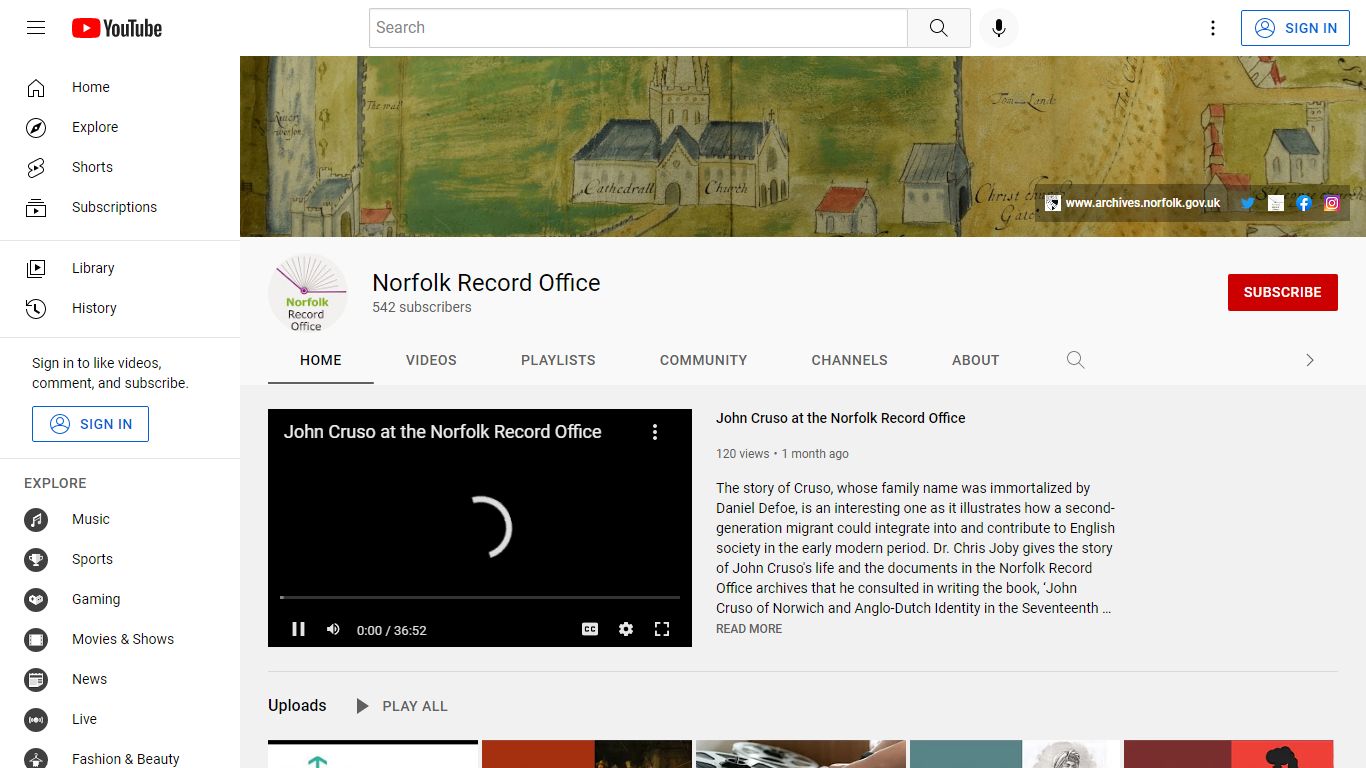This screenshot has width=1366, height=768.
Task: Switch to the ABOUT tab
Action: 976,360
